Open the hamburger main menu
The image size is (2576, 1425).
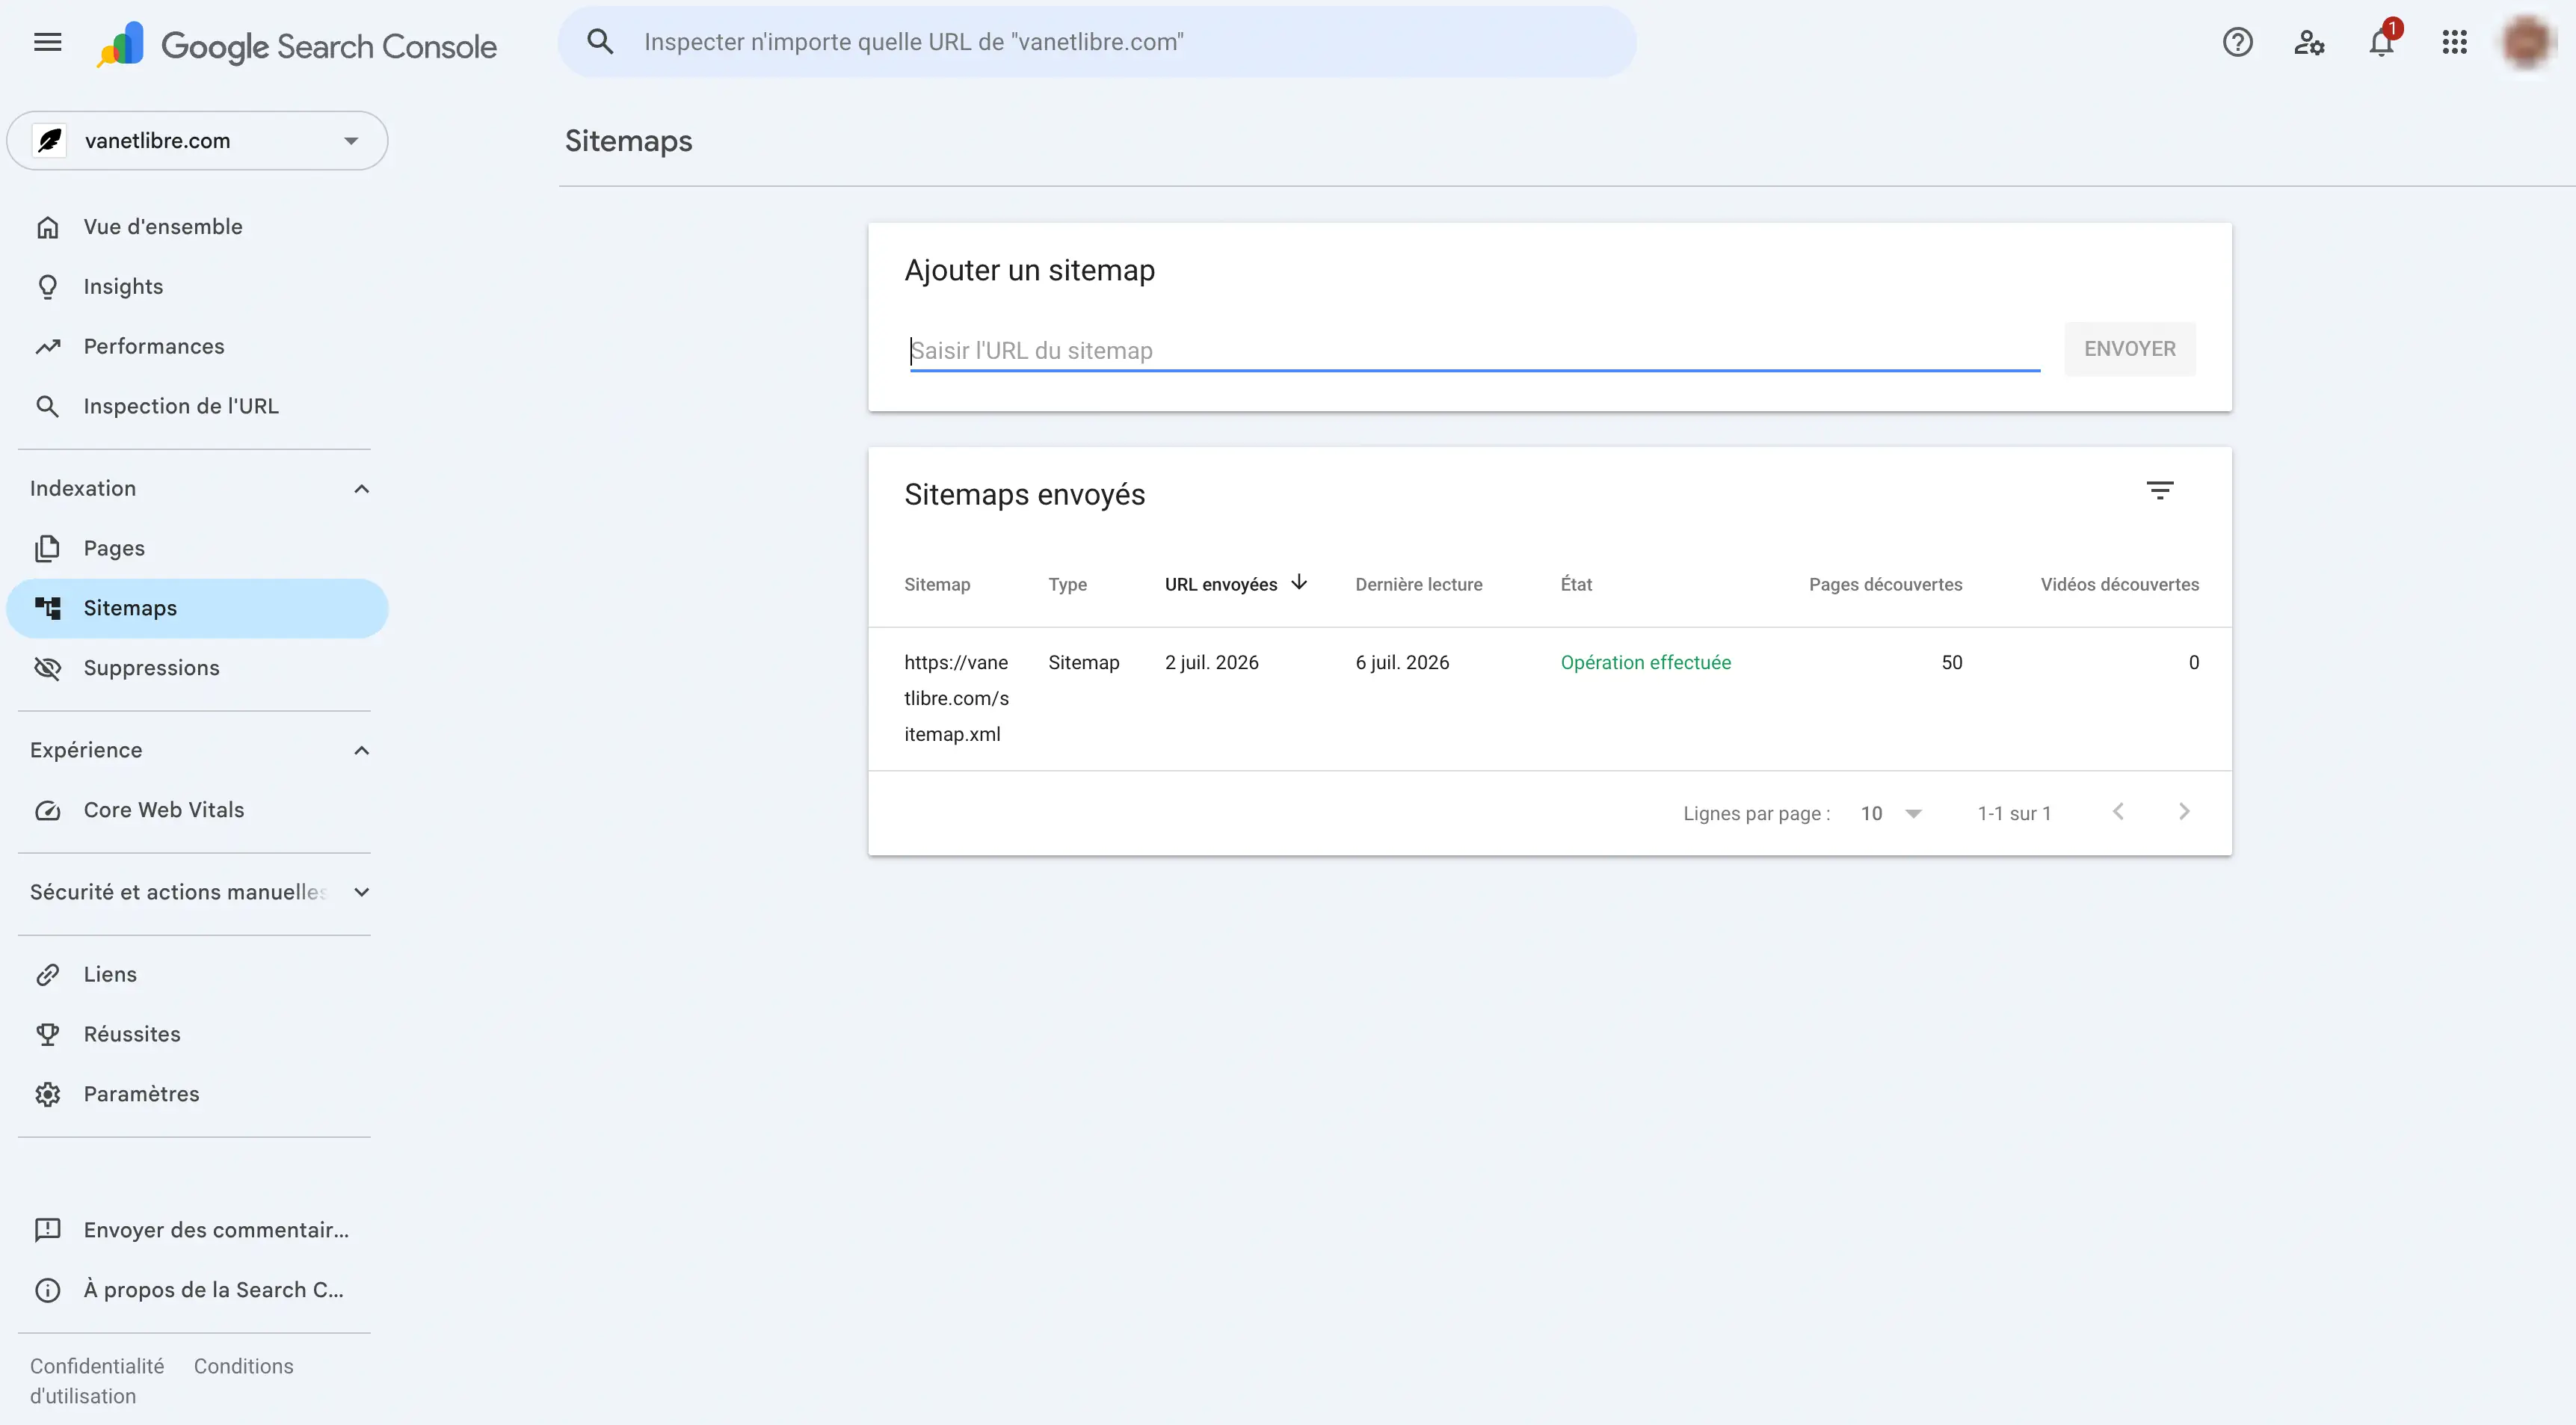tap(47, 42)
